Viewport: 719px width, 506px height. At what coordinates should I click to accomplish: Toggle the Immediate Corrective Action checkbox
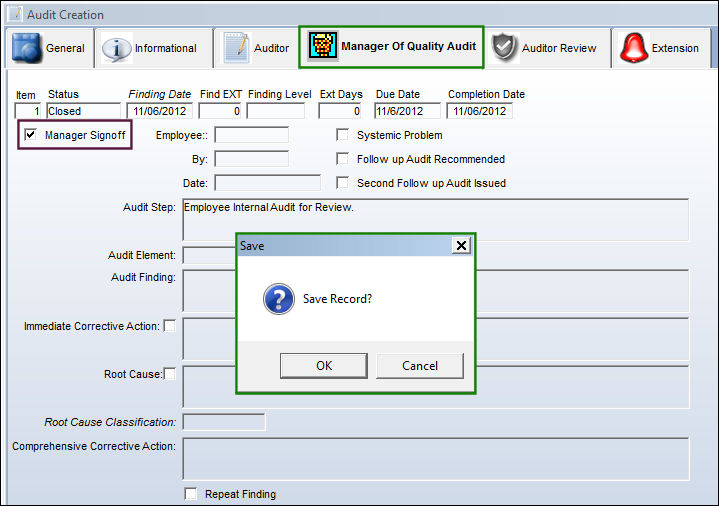coord(170,326)
